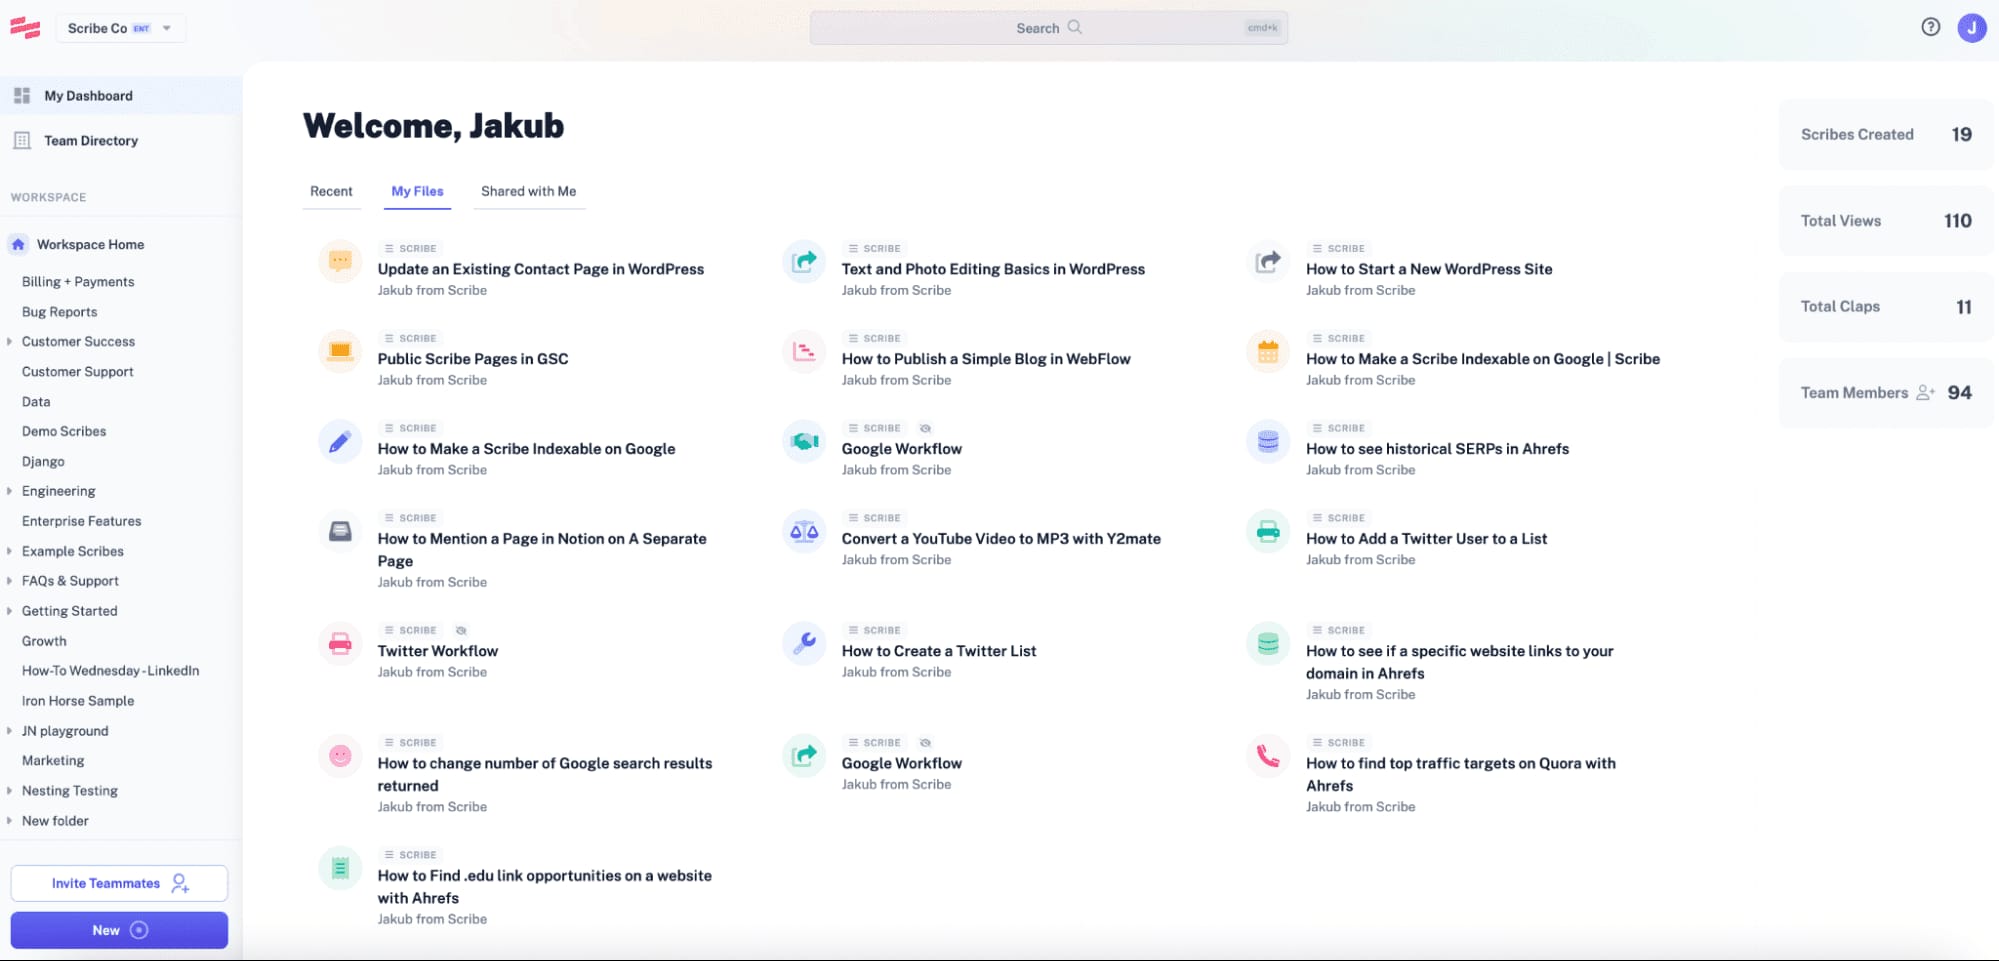Click the share icon for Text and Photo Editing Basics
1999x961 pixels.
click(x=804, y=262)
